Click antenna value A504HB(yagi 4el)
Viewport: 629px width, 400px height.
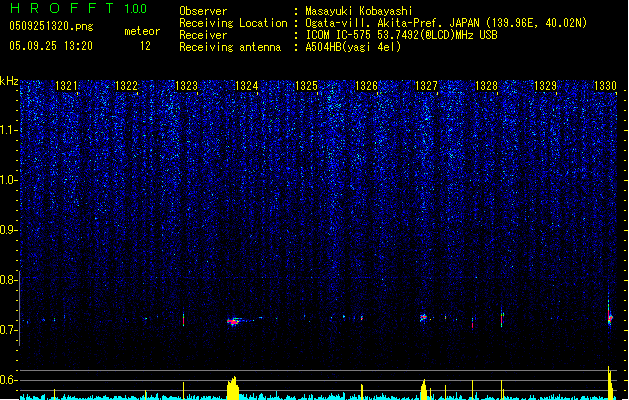point(353,47)
